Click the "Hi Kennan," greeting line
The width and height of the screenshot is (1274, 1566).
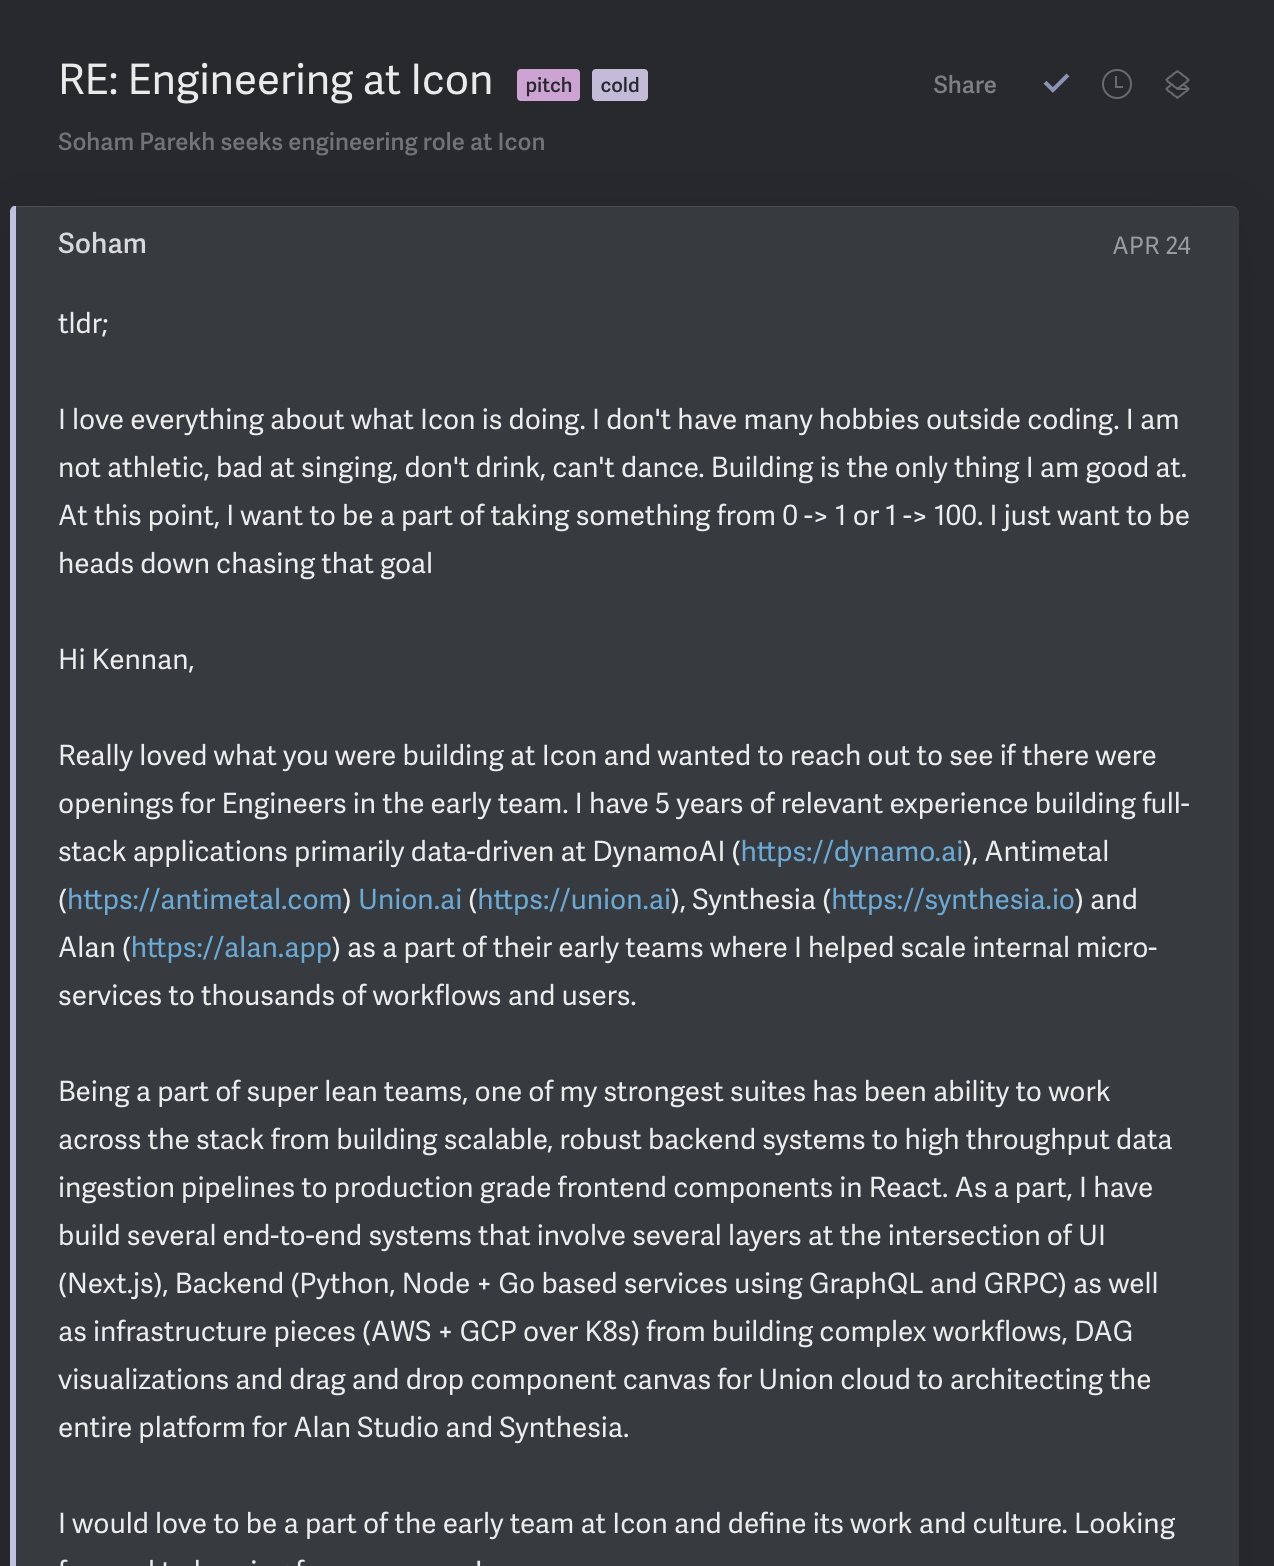[126, 659]
